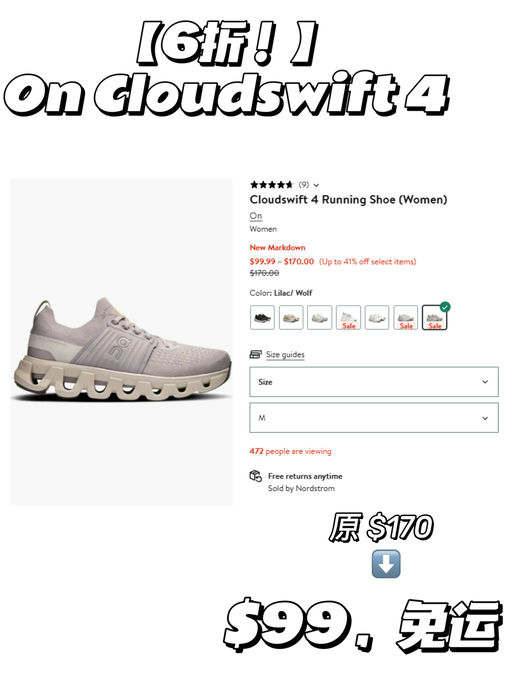Click the five-star rating icons
This screenshot has width=512, height=683.
click(x=271, y=185)
